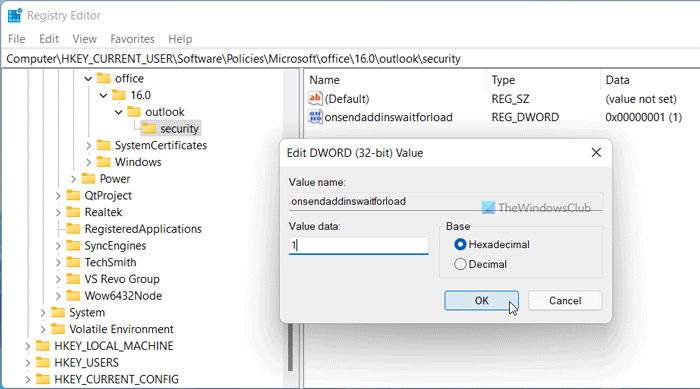The image size is (700, 389).
Task: Click the (Default) string value icon
Action: pyautogui.click(x=315, y=98)
